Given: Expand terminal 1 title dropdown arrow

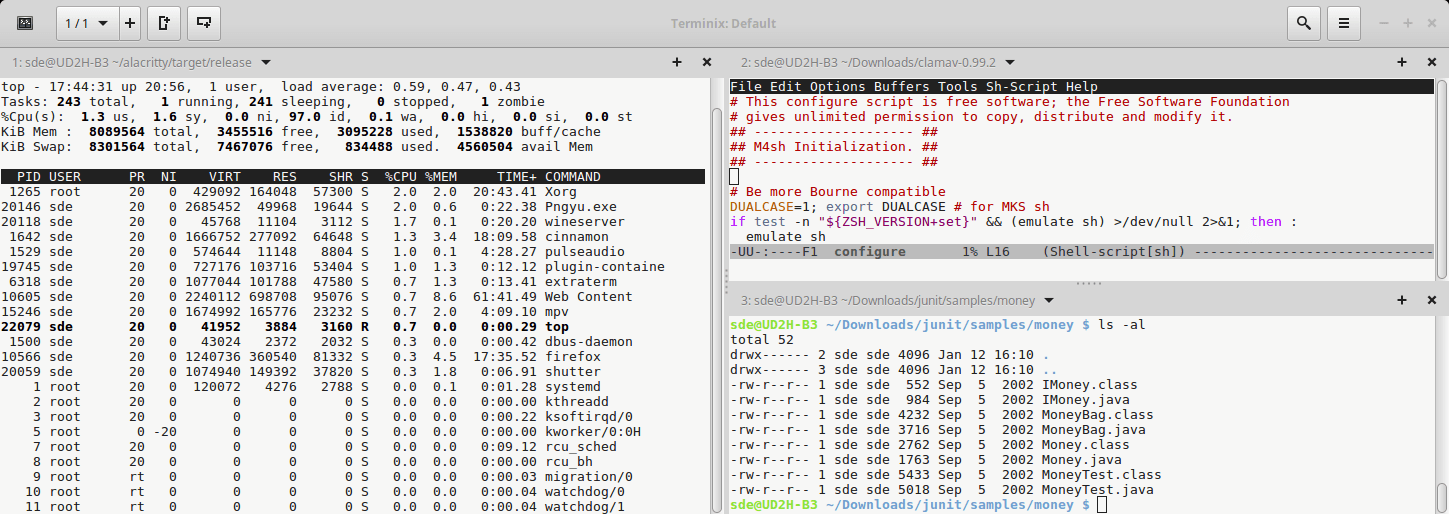Looking at the screenshot, I should pyautogui.click(x=266, y=62).
